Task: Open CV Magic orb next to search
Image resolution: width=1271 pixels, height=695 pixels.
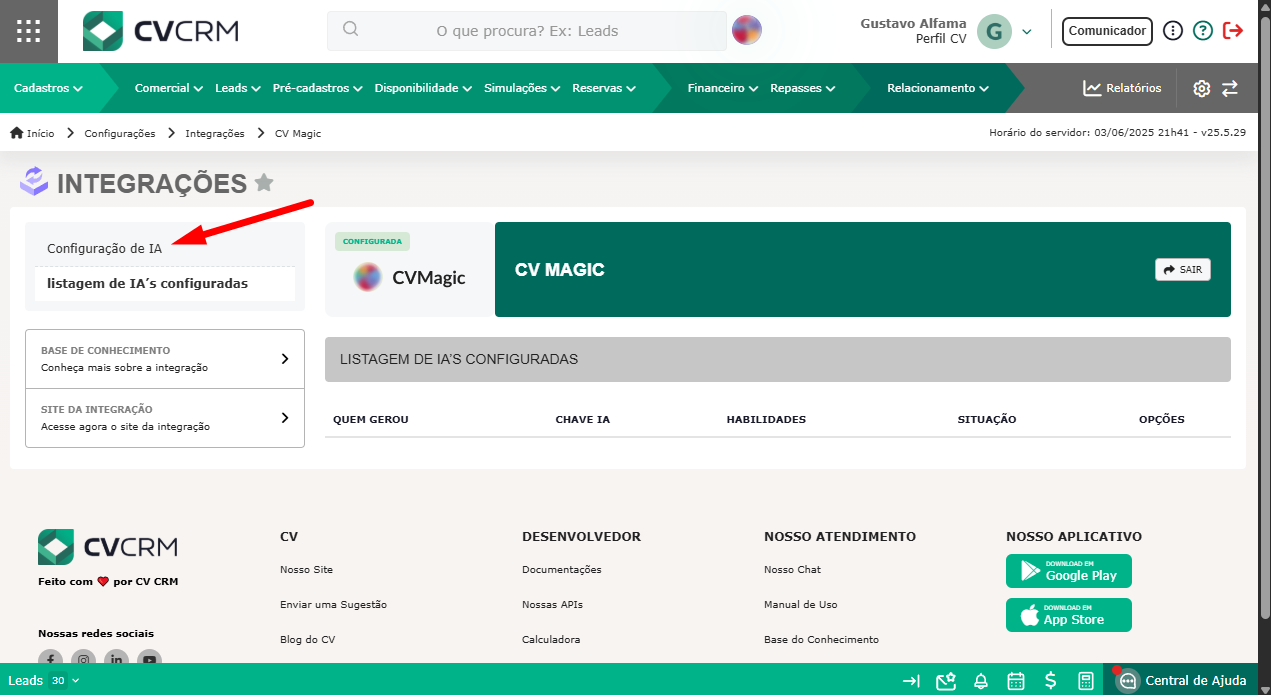Action: (x=747, y=30)
